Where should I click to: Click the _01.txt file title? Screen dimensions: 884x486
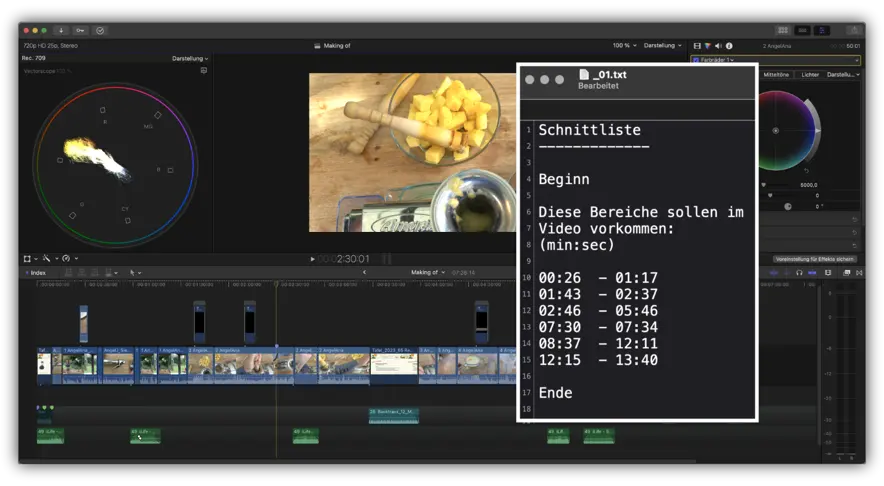click(609, 74)
